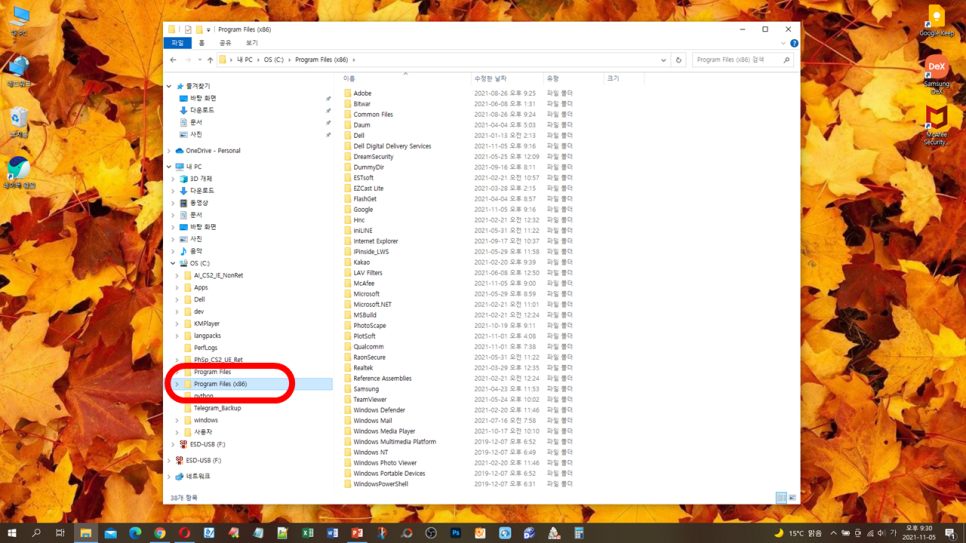Open weather widget showing 15°C
The image size is (966, 543).
pos(798,533)
